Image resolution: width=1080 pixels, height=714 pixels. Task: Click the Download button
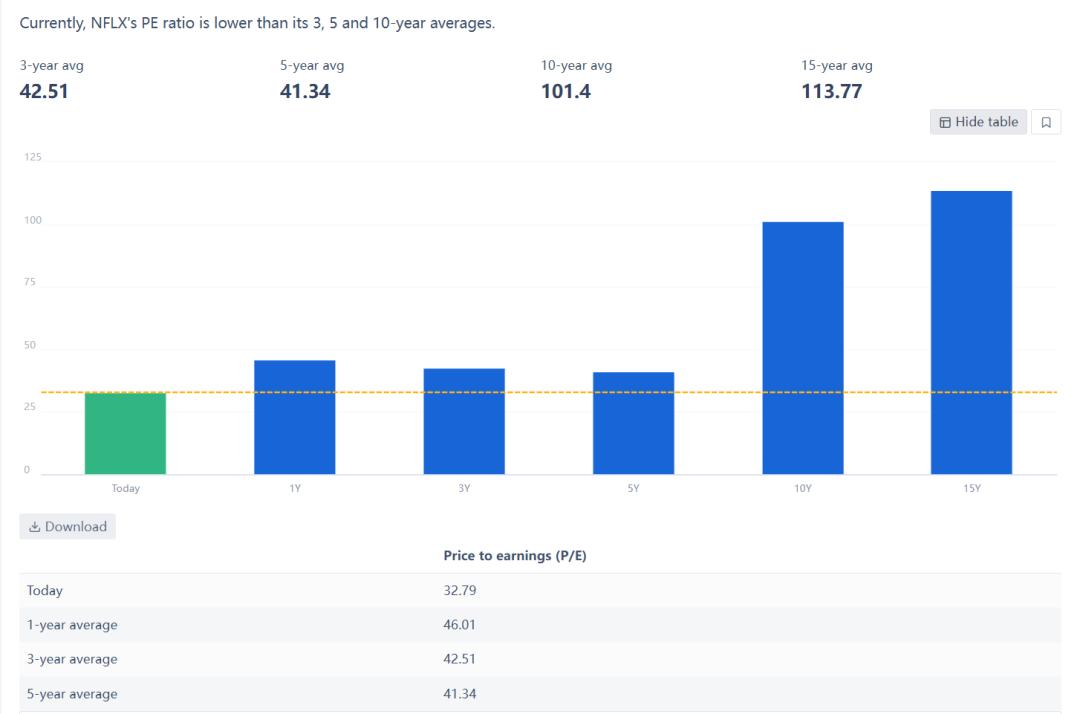68,527
